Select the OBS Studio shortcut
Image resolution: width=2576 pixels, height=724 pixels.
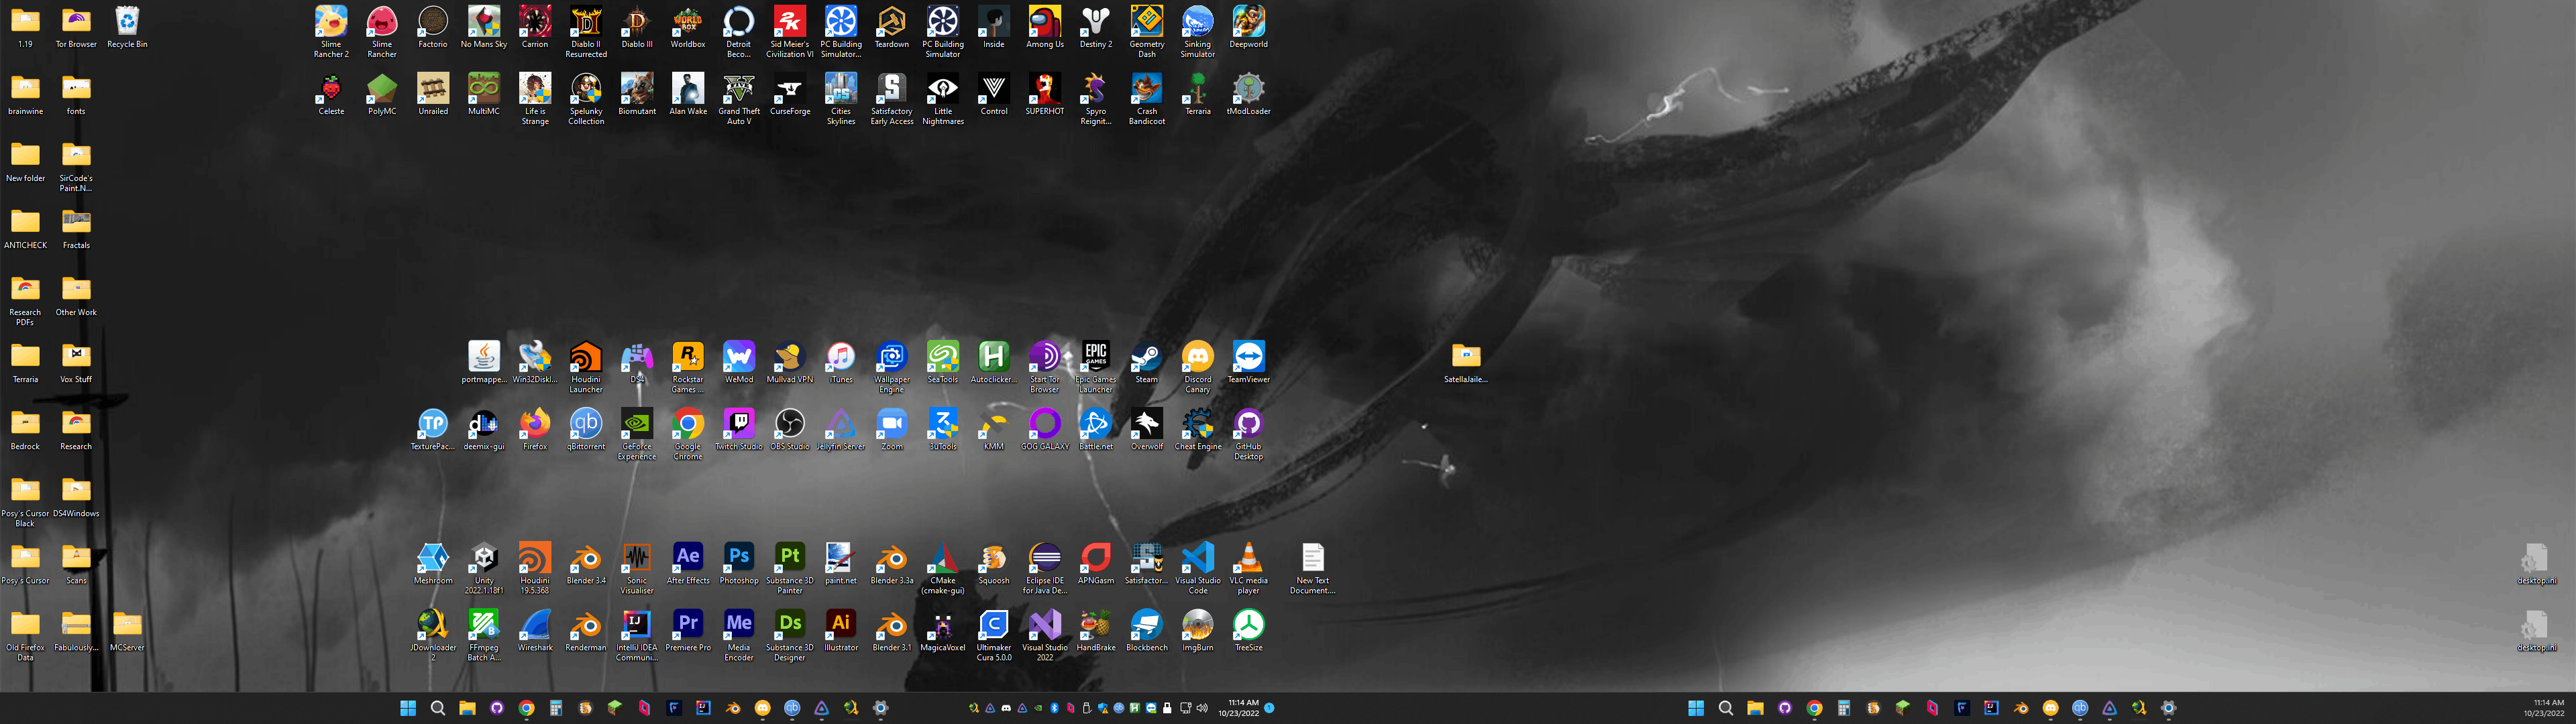[790, 429]
